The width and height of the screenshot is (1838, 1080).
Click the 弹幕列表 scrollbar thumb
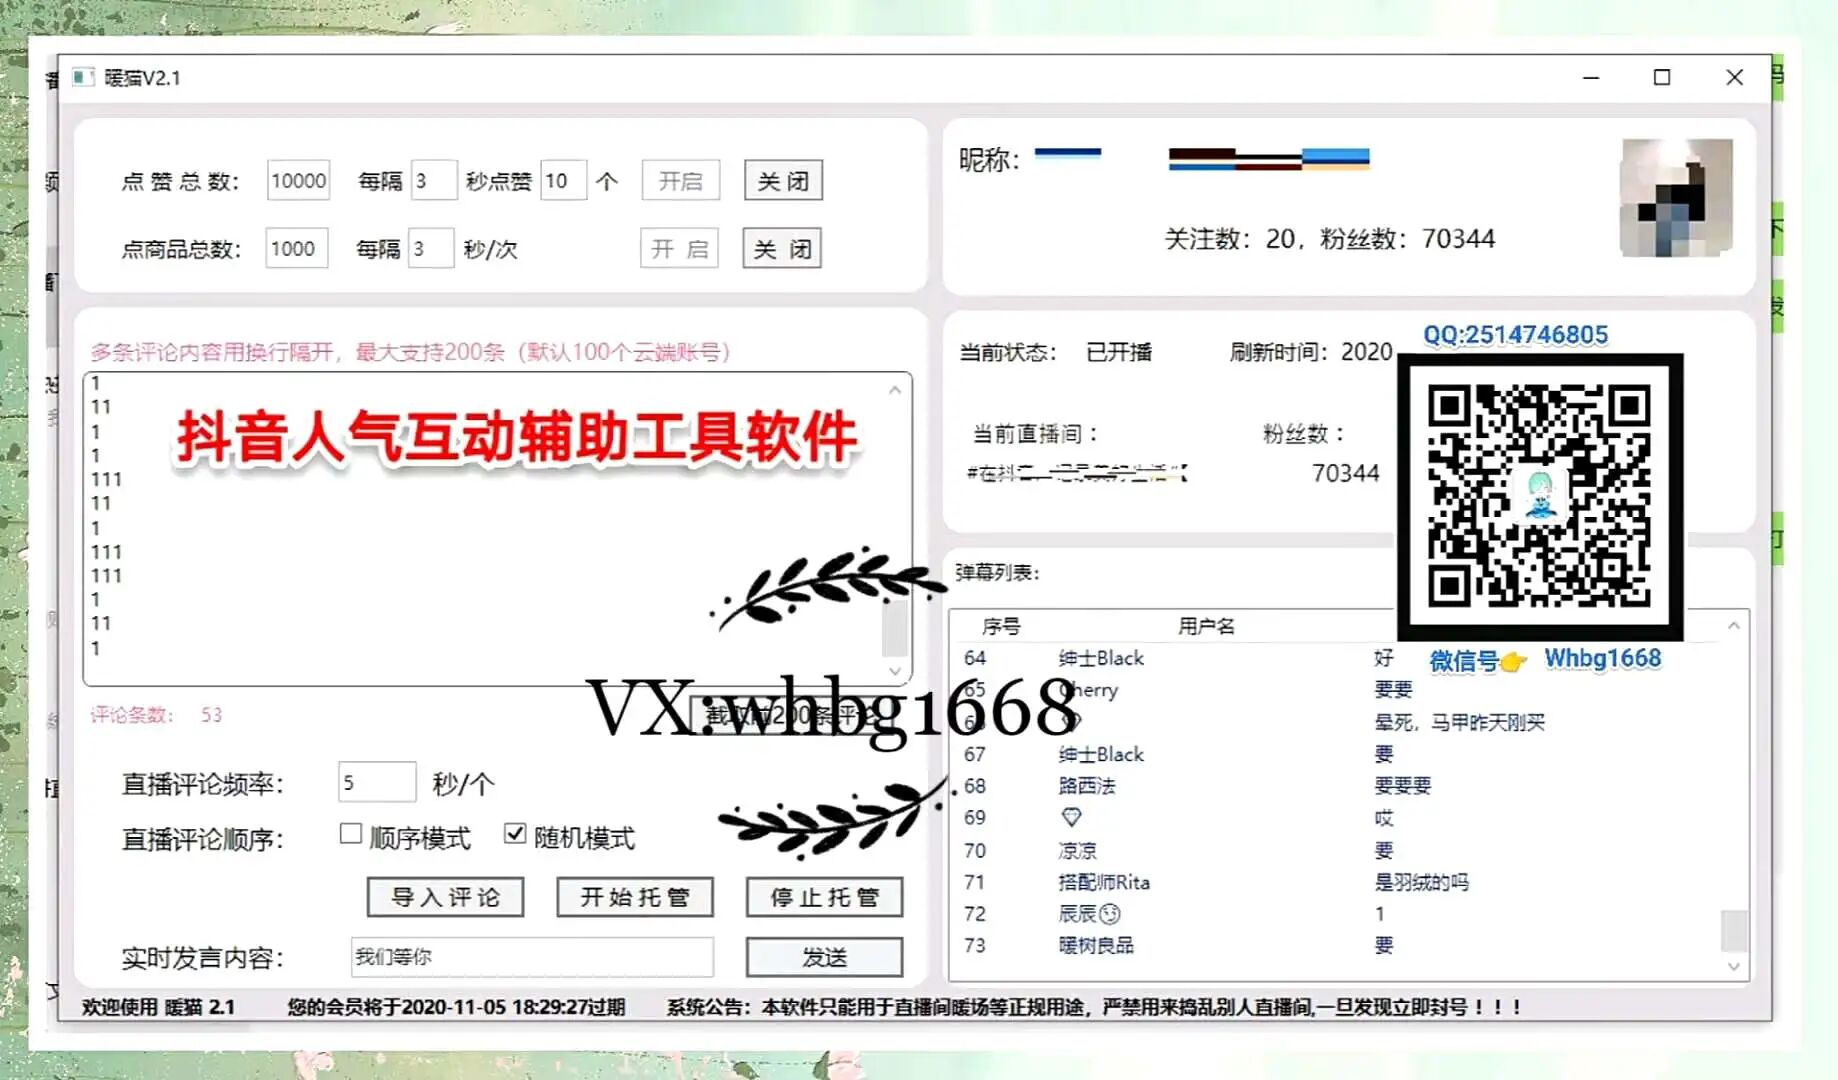pos(1734,930)
